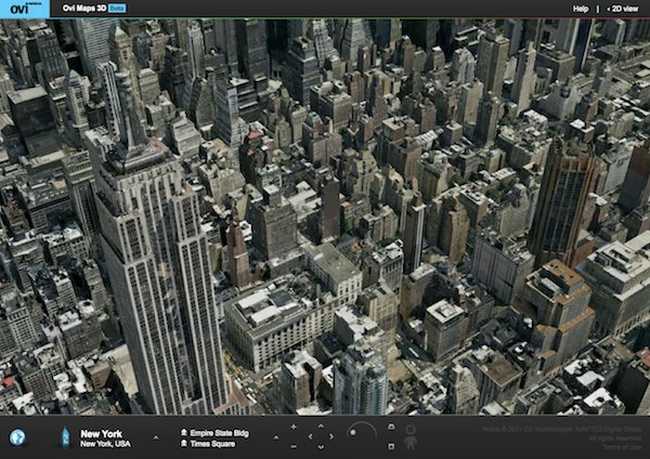Open the Help menu
Screen dimensions: 650x459
[x=580, y=8]
